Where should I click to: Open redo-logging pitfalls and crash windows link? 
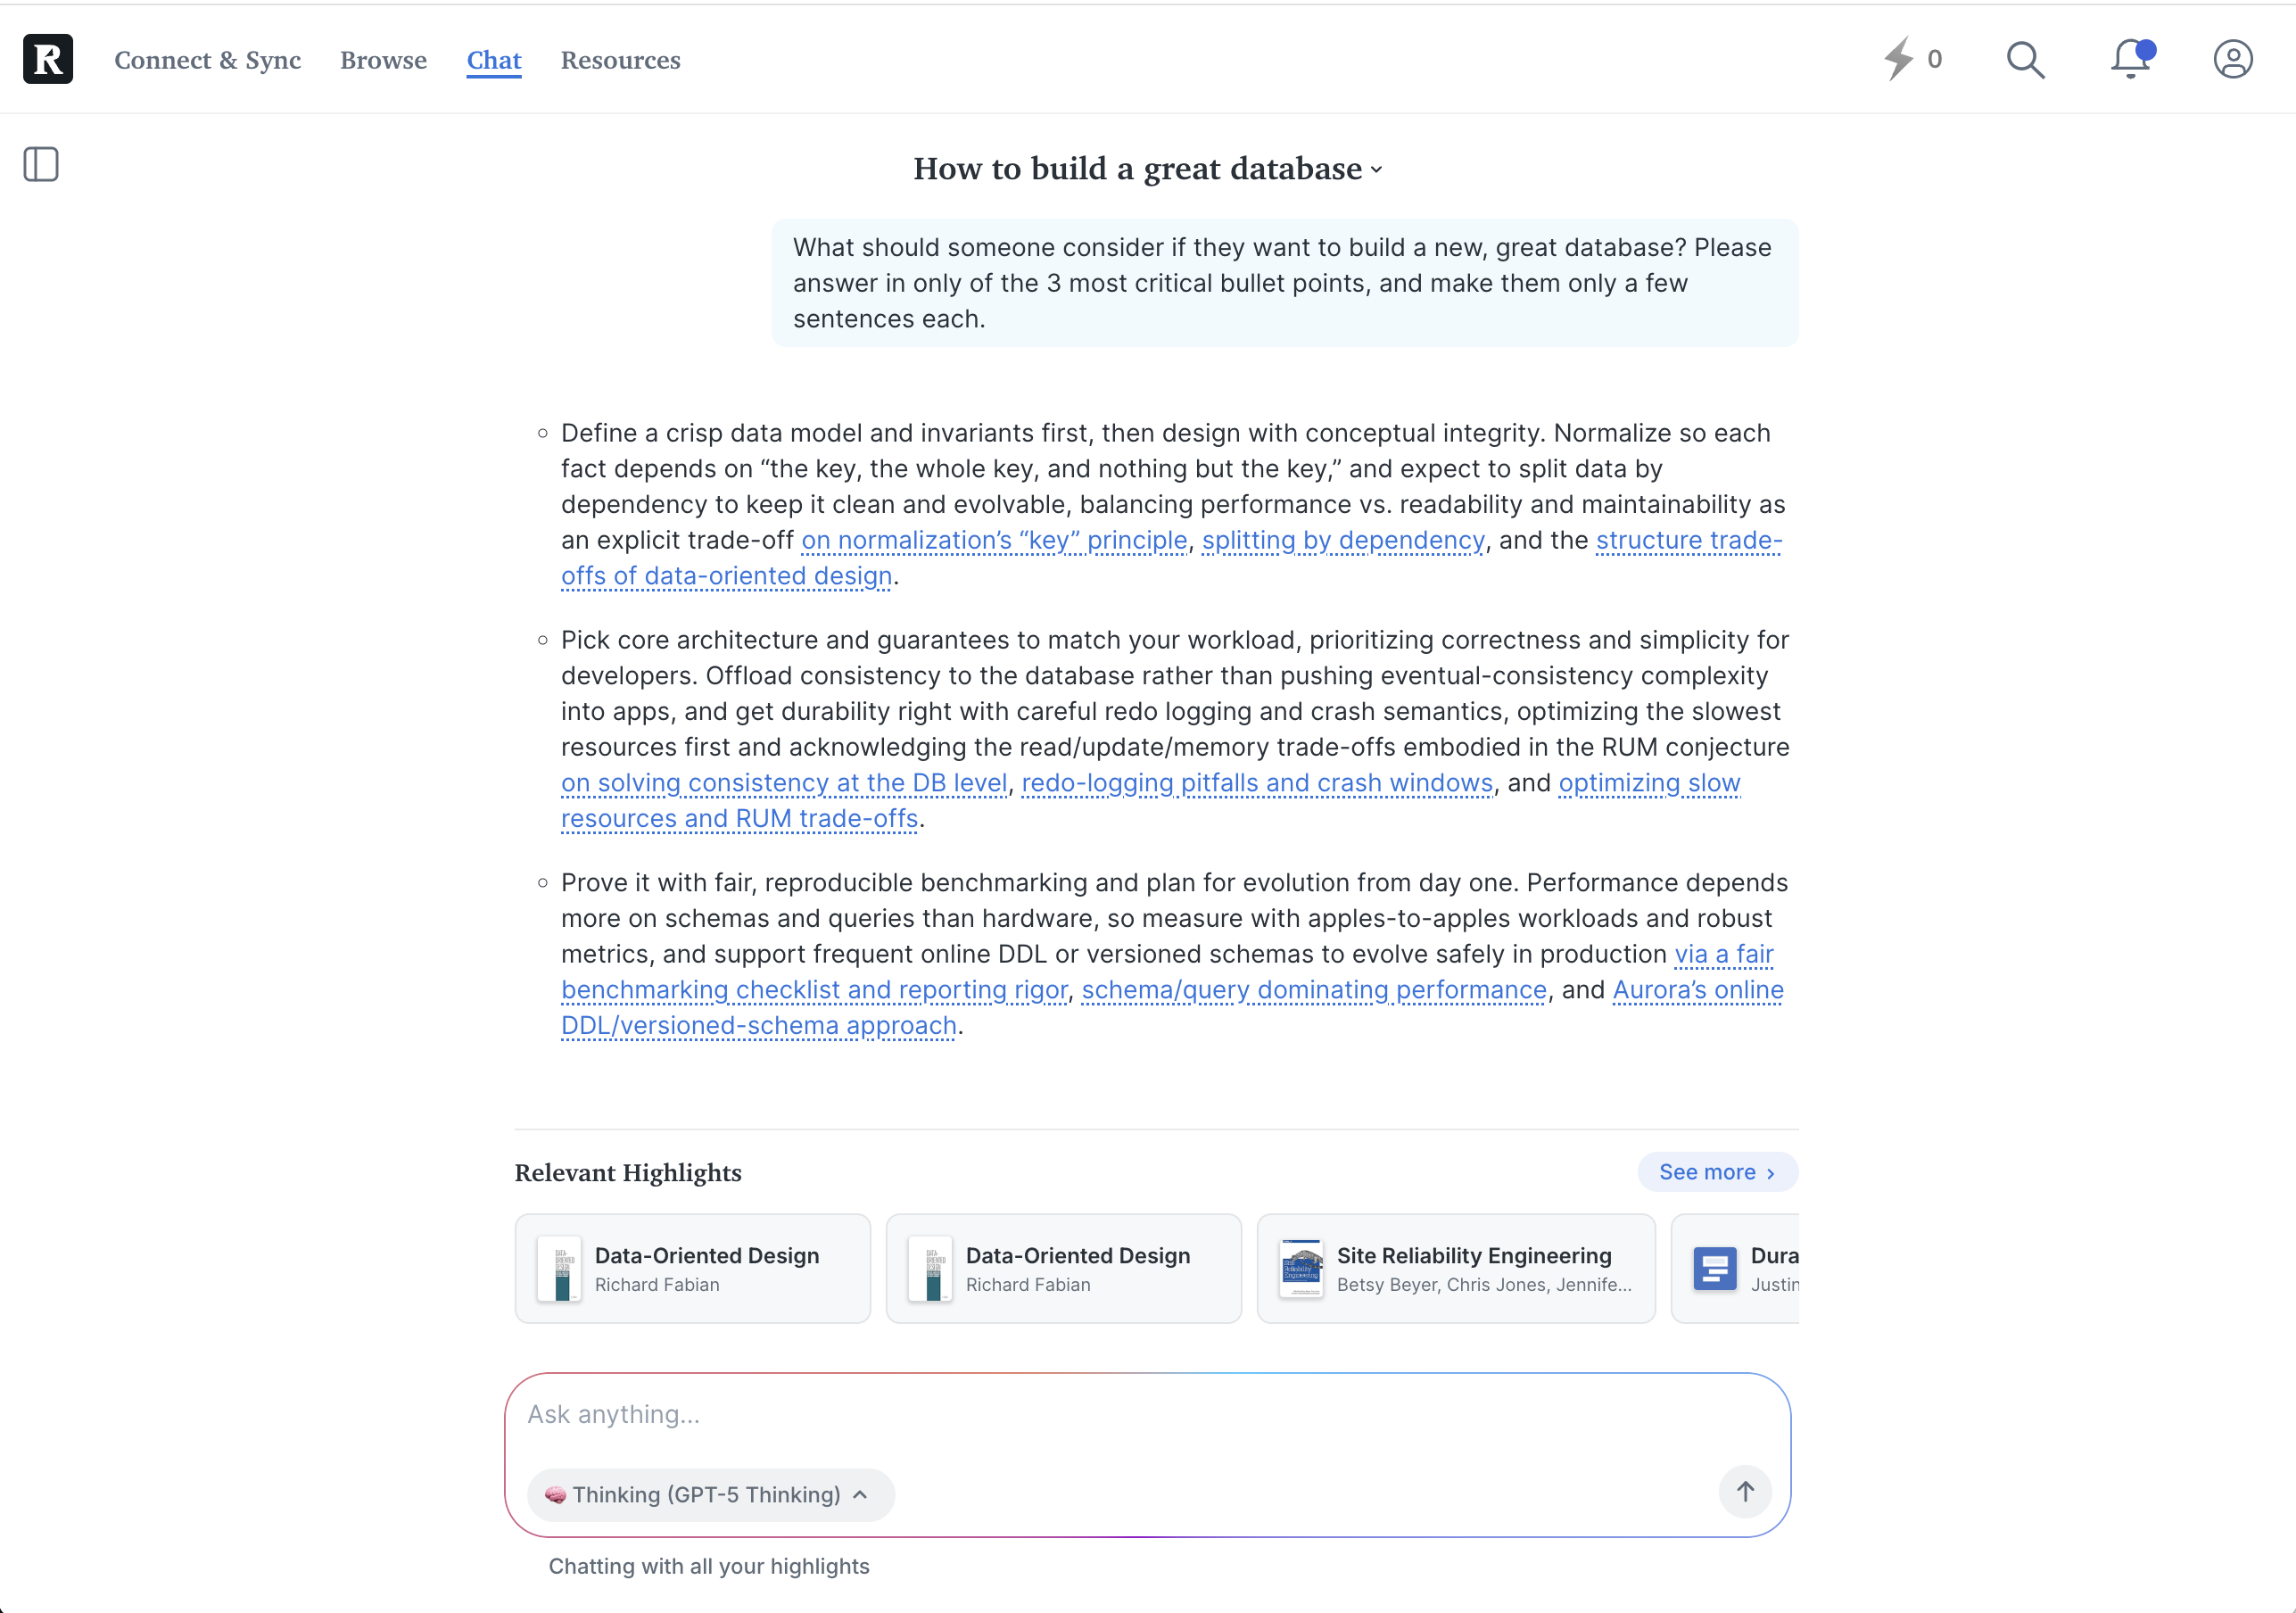(1257, 783)
